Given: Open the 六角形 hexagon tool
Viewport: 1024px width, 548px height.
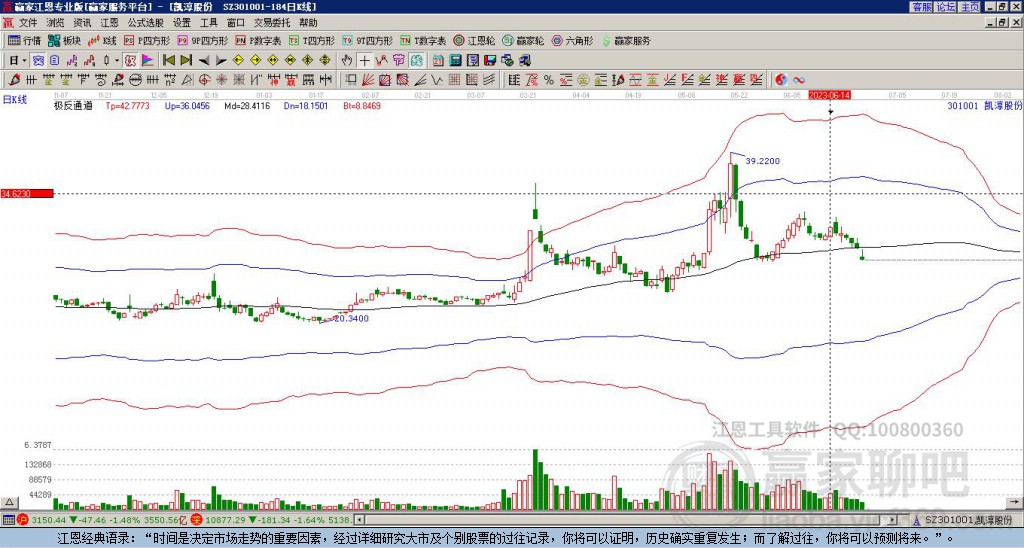Looking at the screenshot, I should 572,40.
